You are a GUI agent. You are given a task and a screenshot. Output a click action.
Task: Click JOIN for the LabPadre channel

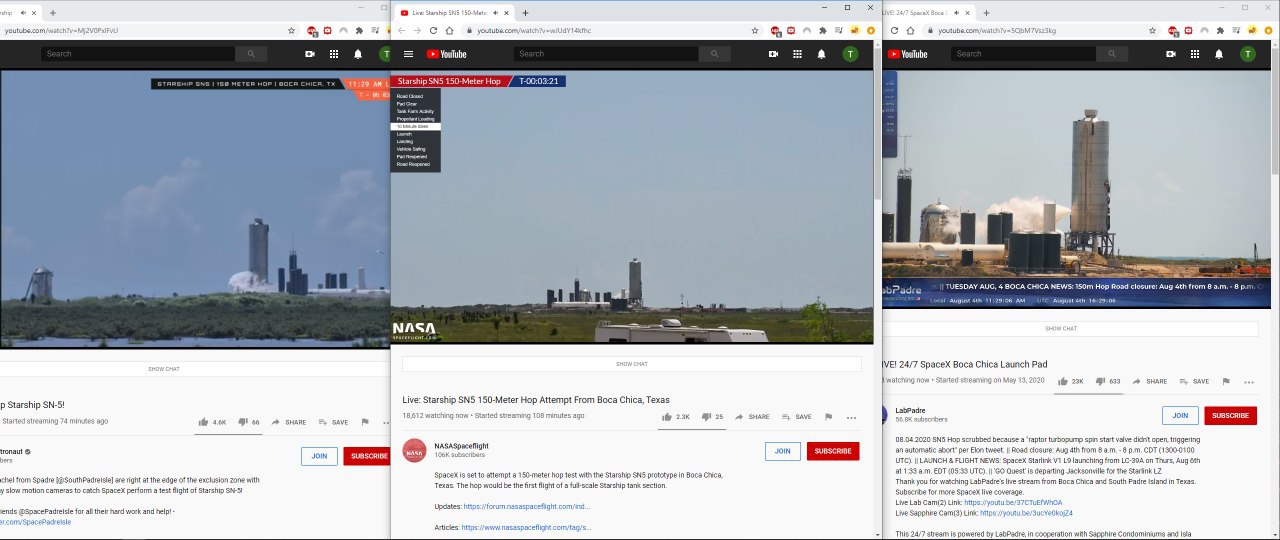1180,416
